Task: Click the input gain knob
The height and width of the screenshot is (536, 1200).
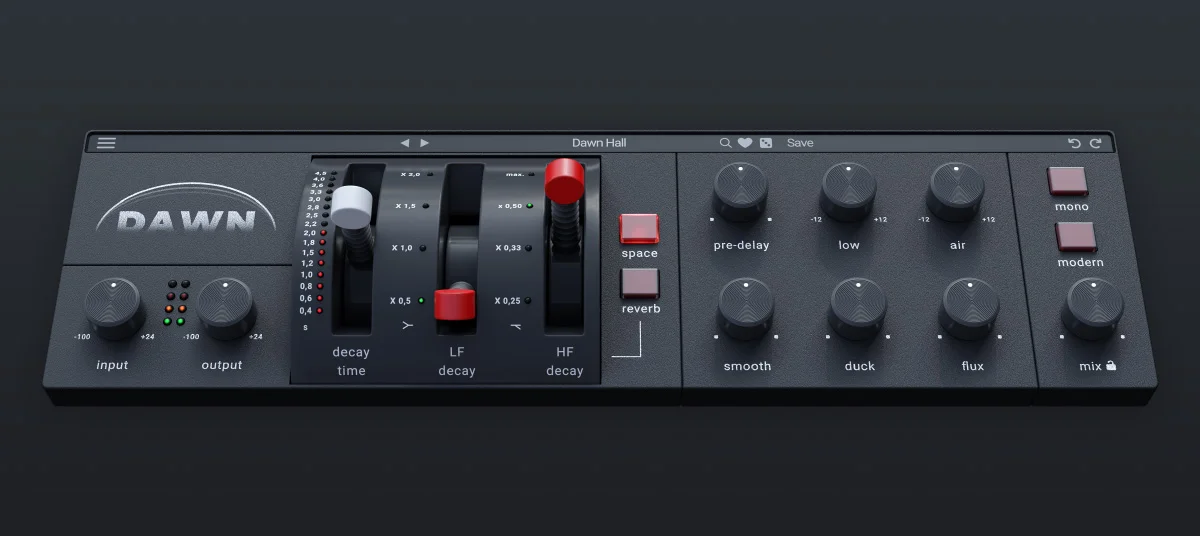Action: tap(114, 307)
